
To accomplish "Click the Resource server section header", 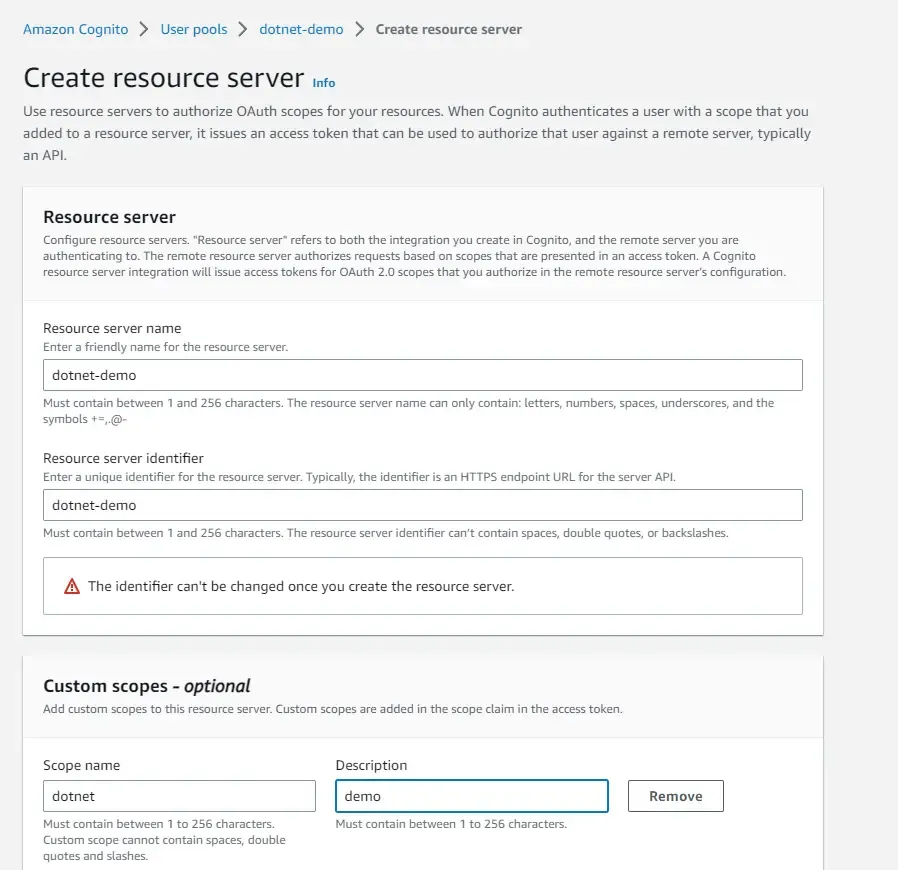I will click(x=109, y=217).
